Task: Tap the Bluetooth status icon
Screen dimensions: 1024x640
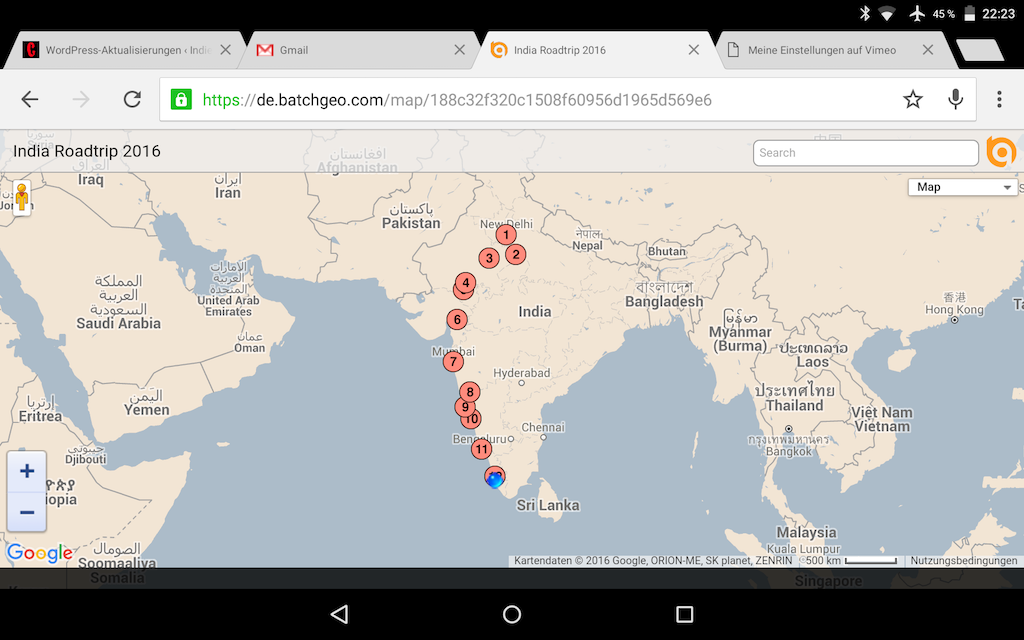Action: (865, 13)
